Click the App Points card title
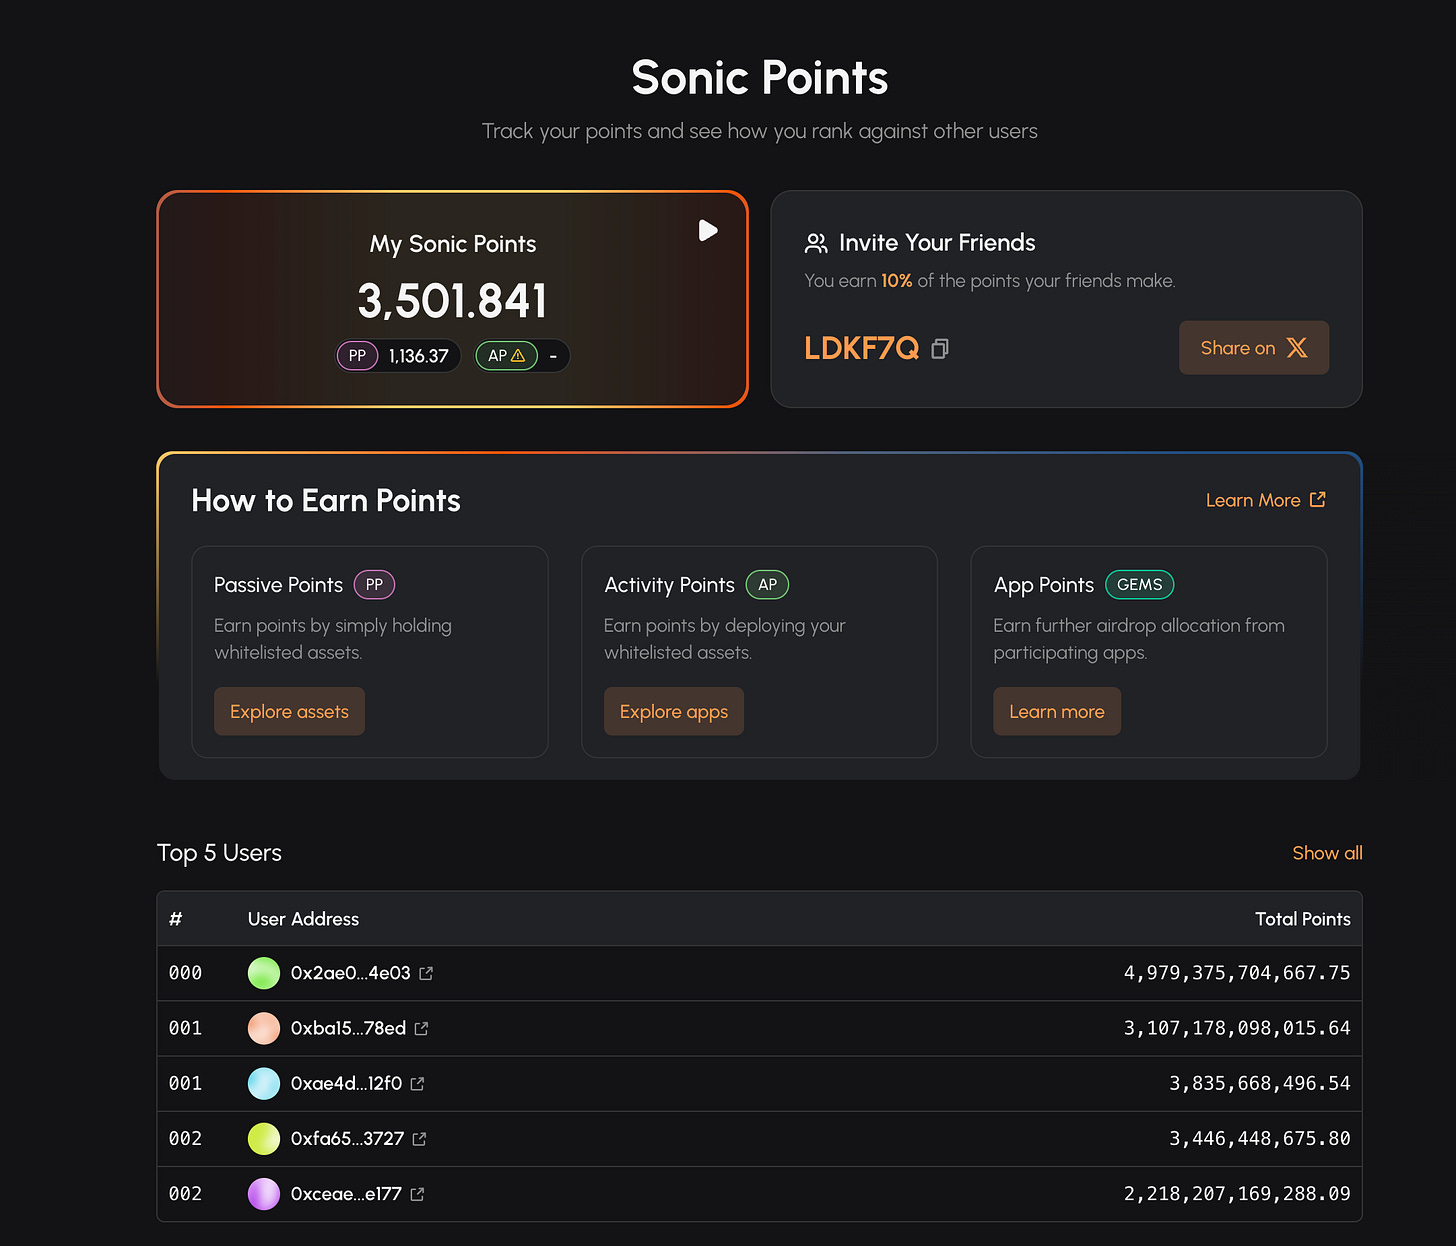 point(1044,585)
